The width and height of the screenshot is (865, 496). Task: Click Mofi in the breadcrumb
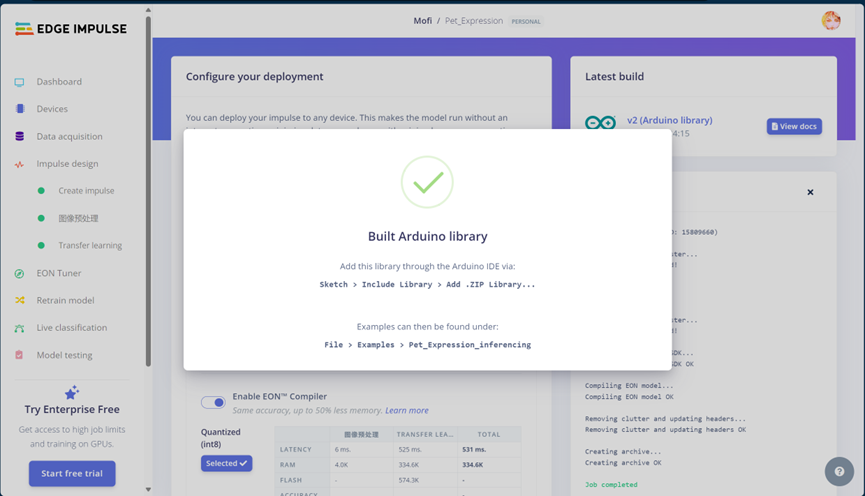[423, 21]
